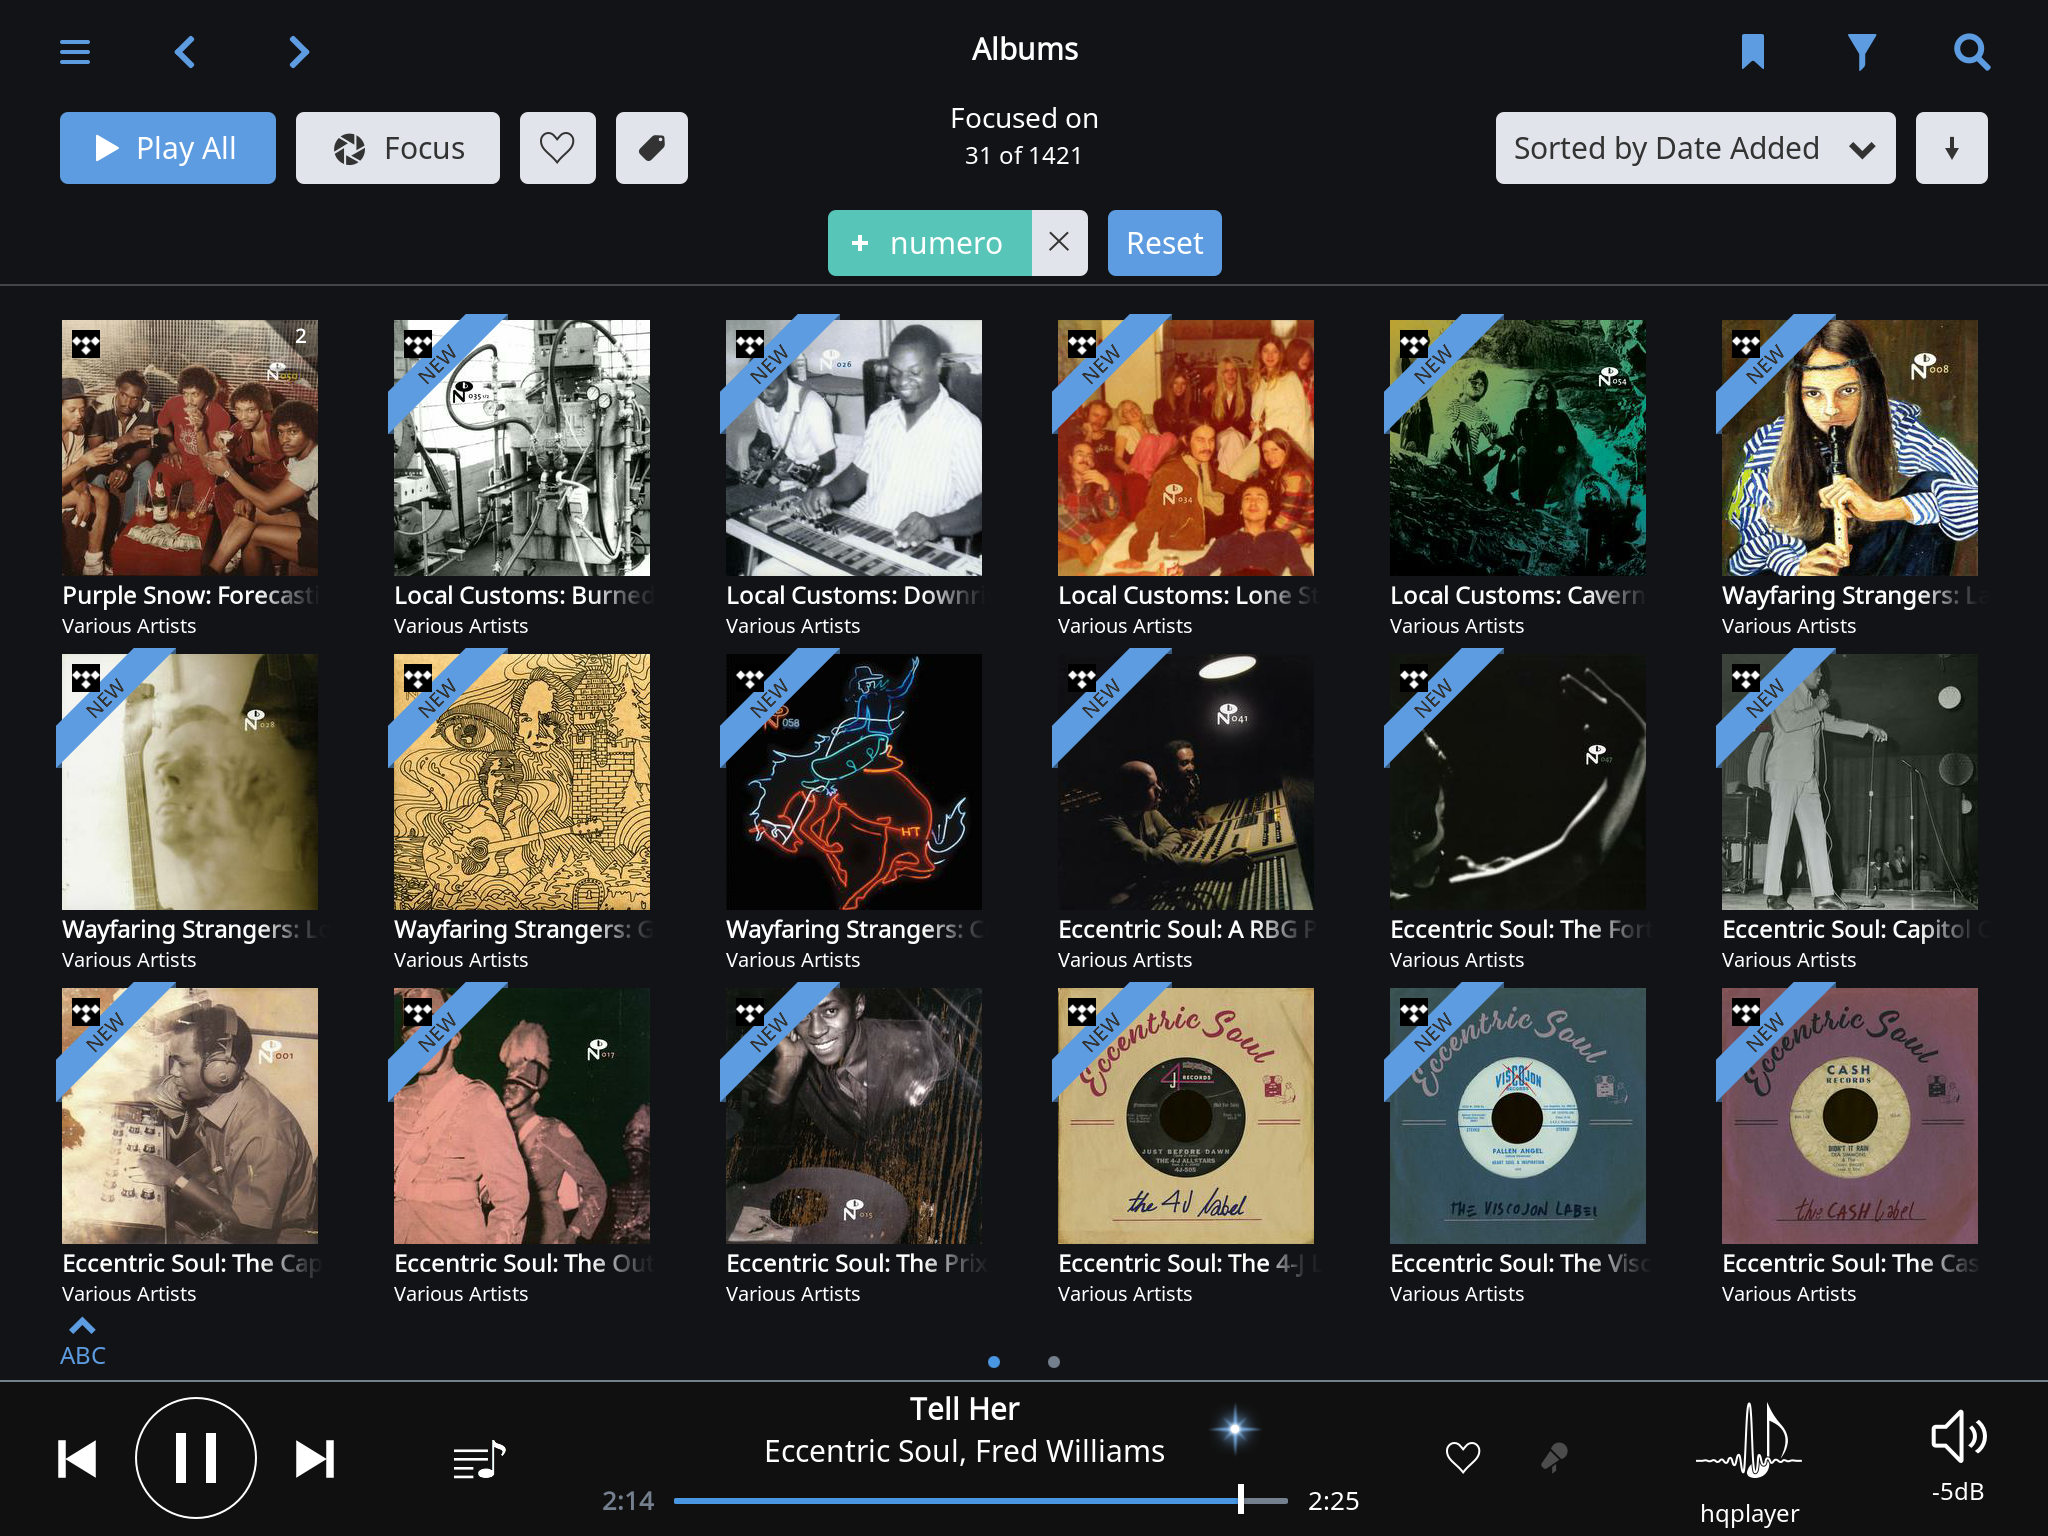Open the Focus button
Screen dimensions: 2048x1536
398,148
